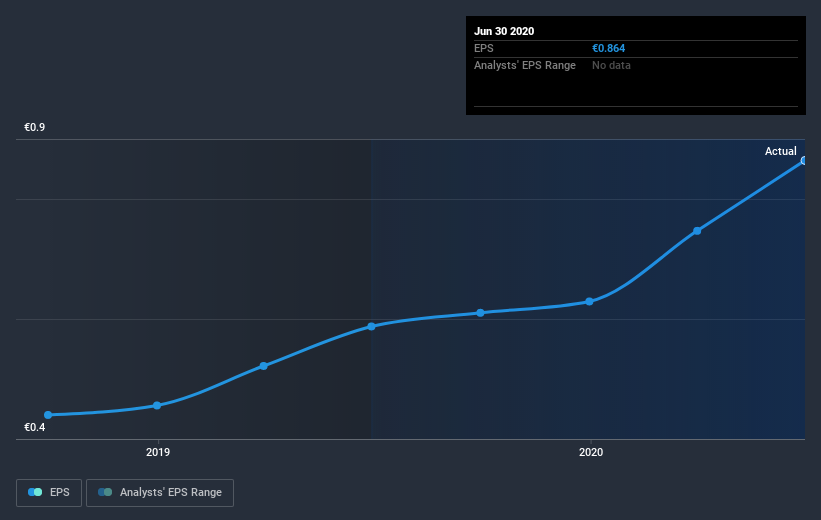The image size is (821, 520).
Task: Click the Actual label on chart
Action: [780, 151]
